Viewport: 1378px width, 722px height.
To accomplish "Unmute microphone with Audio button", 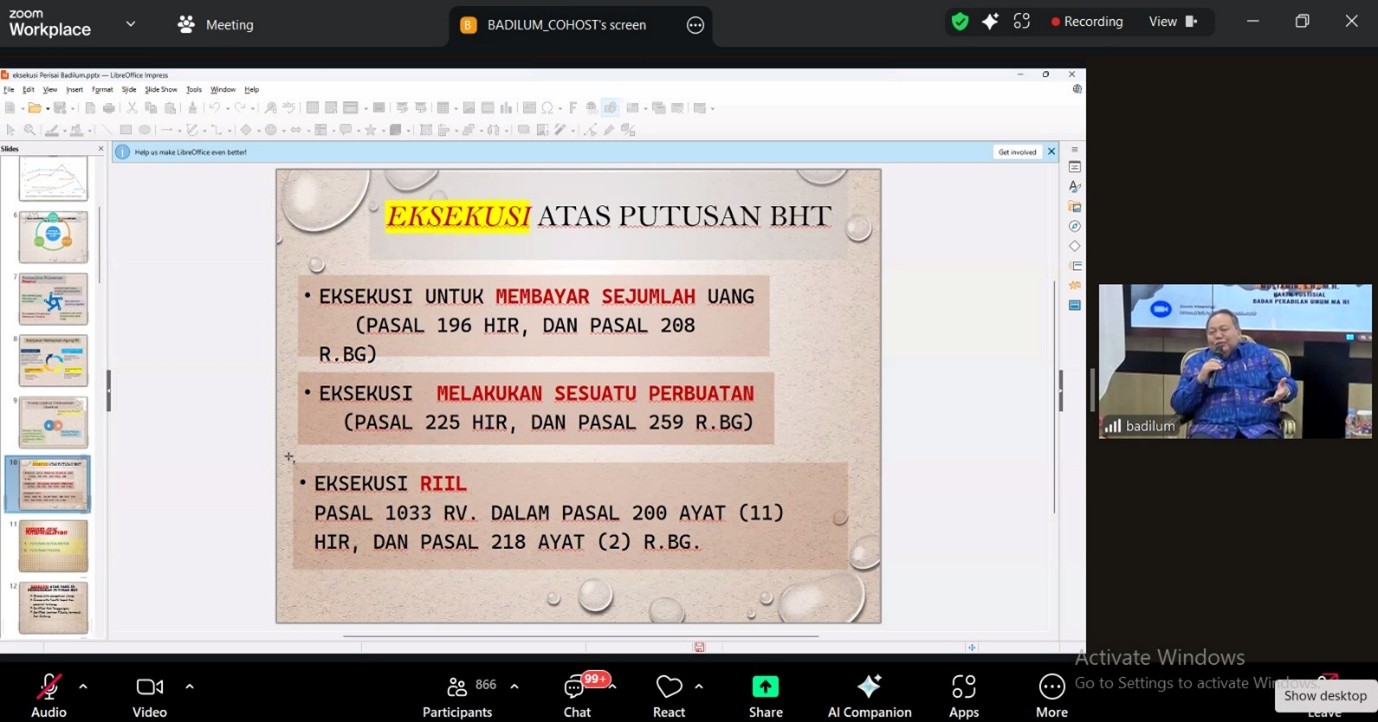I will pyautogui.click(x=48, y=695).
